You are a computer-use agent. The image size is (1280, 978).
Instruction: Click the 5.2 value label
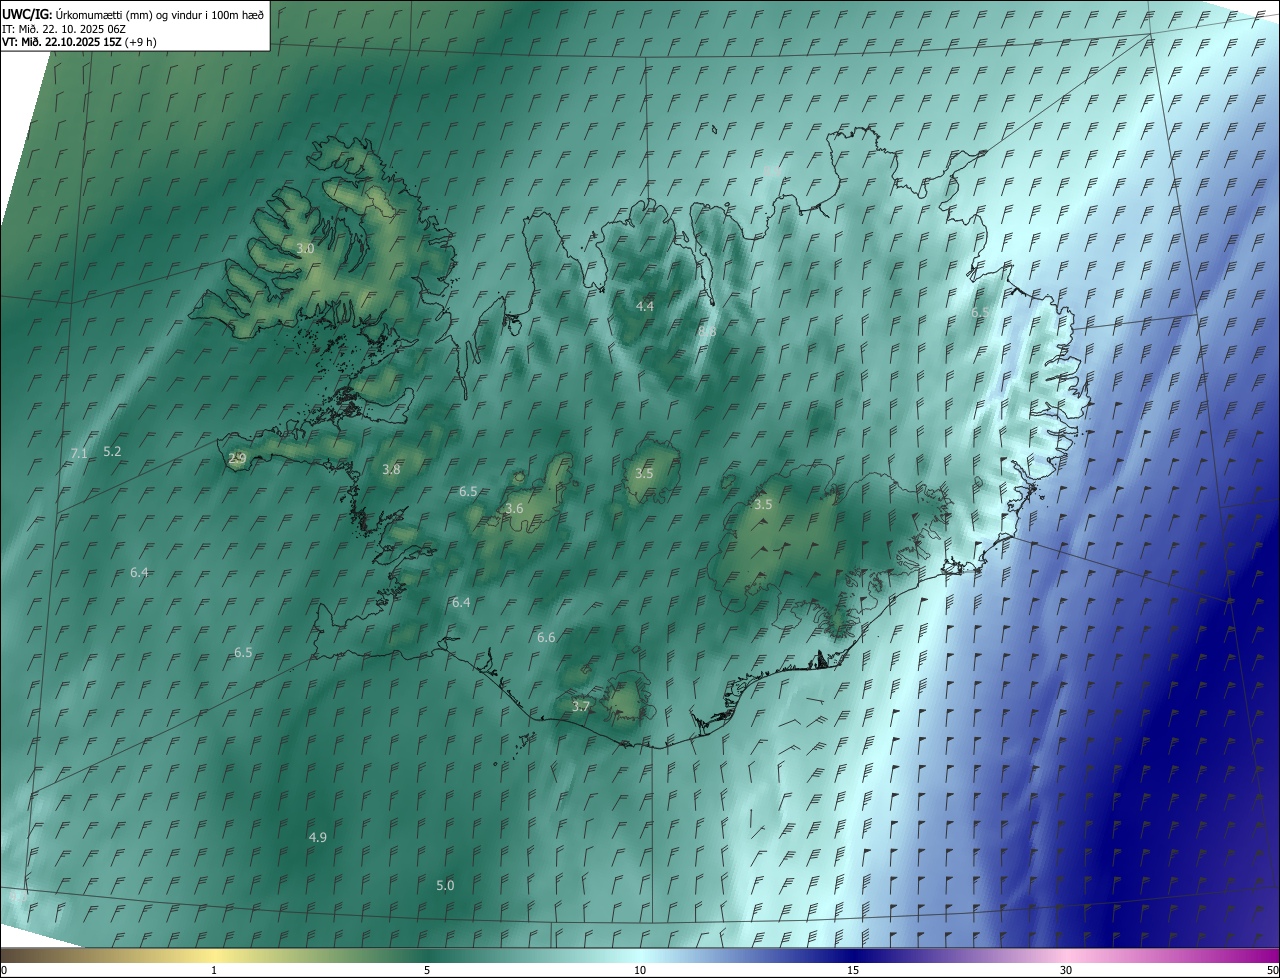pos(112,451)
